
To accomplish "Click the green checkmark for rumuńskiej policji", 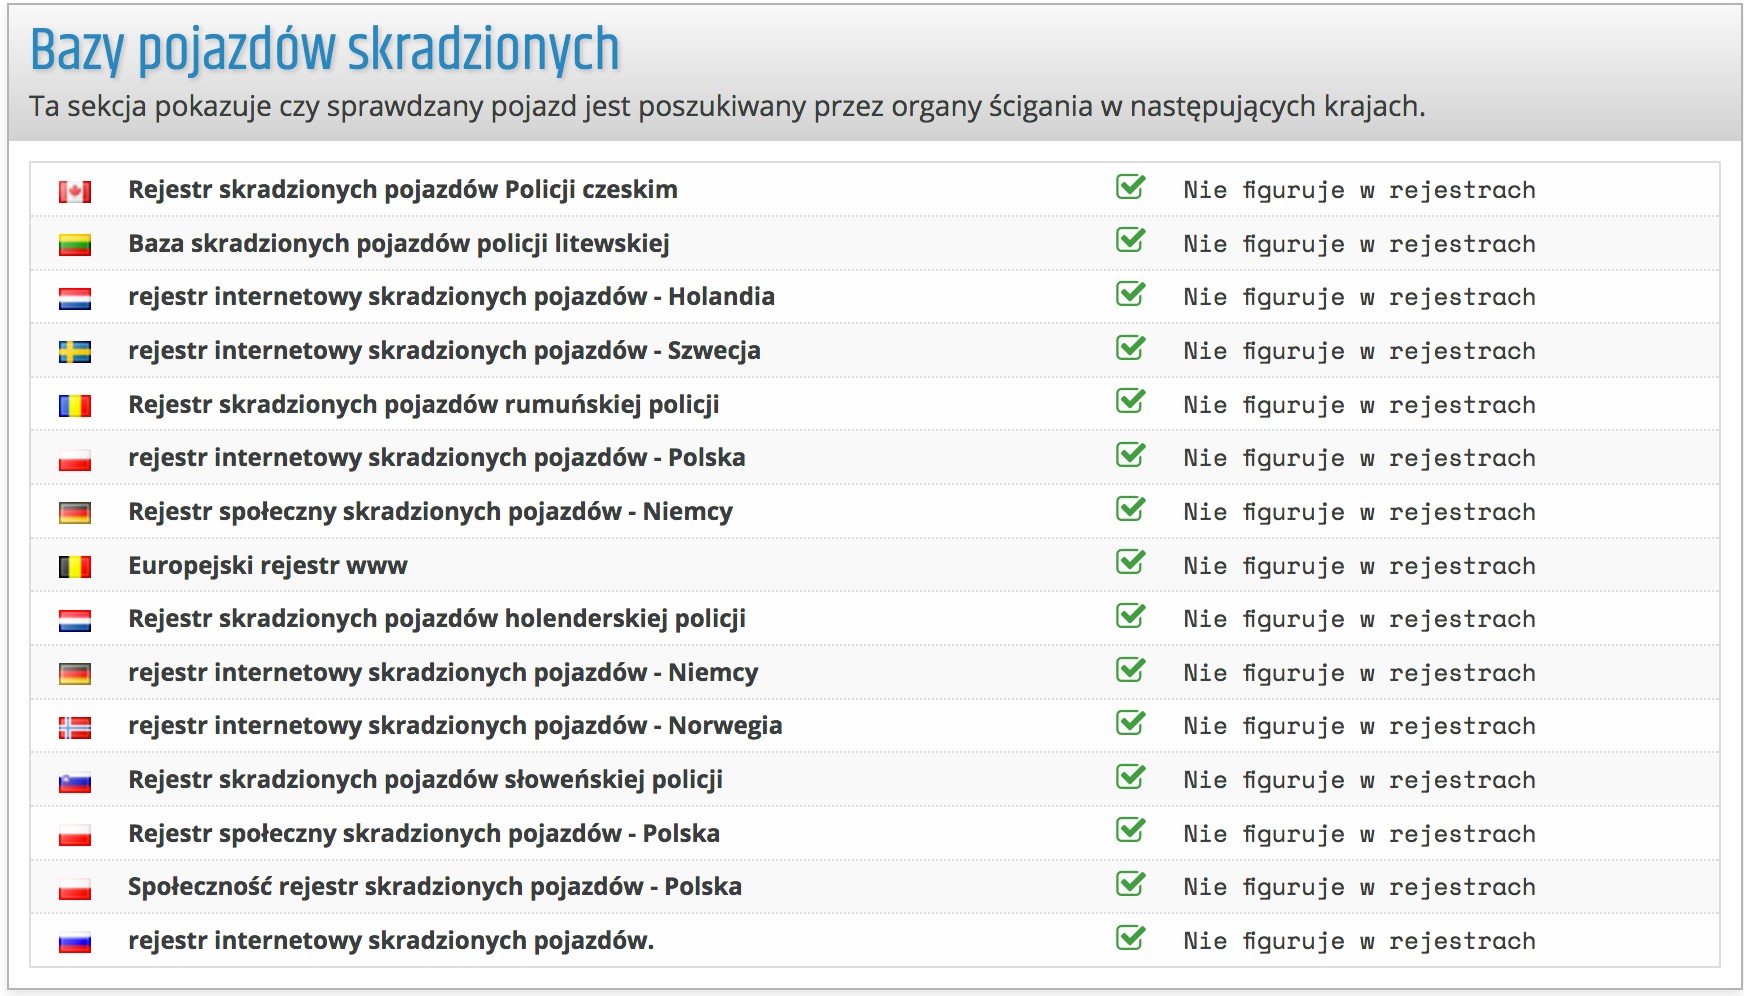I will click(x=1131, y=401).
